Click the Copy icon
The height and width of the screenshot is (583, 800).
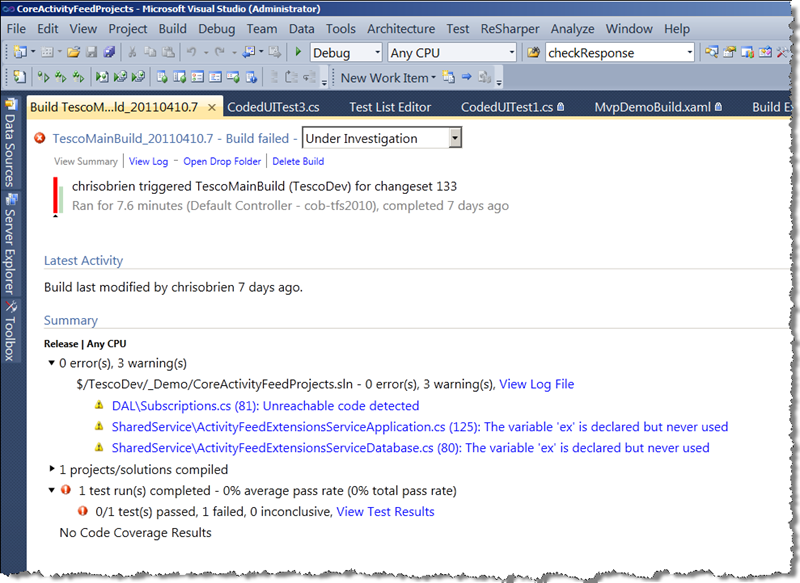click(x=150, y=52)
